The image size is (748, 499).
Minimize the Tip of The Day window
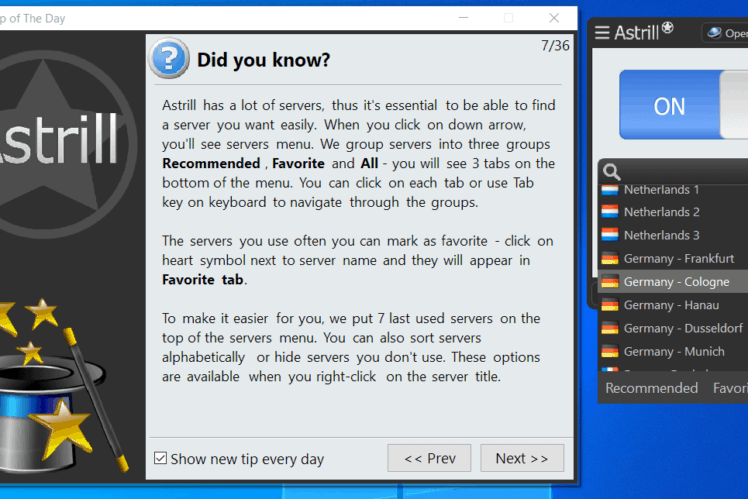tap(463, 18)
